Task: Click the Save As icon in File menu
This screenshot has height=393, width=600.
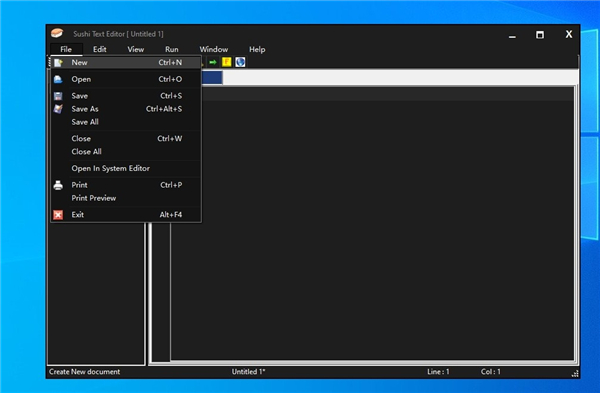Action: coord(58,109)
